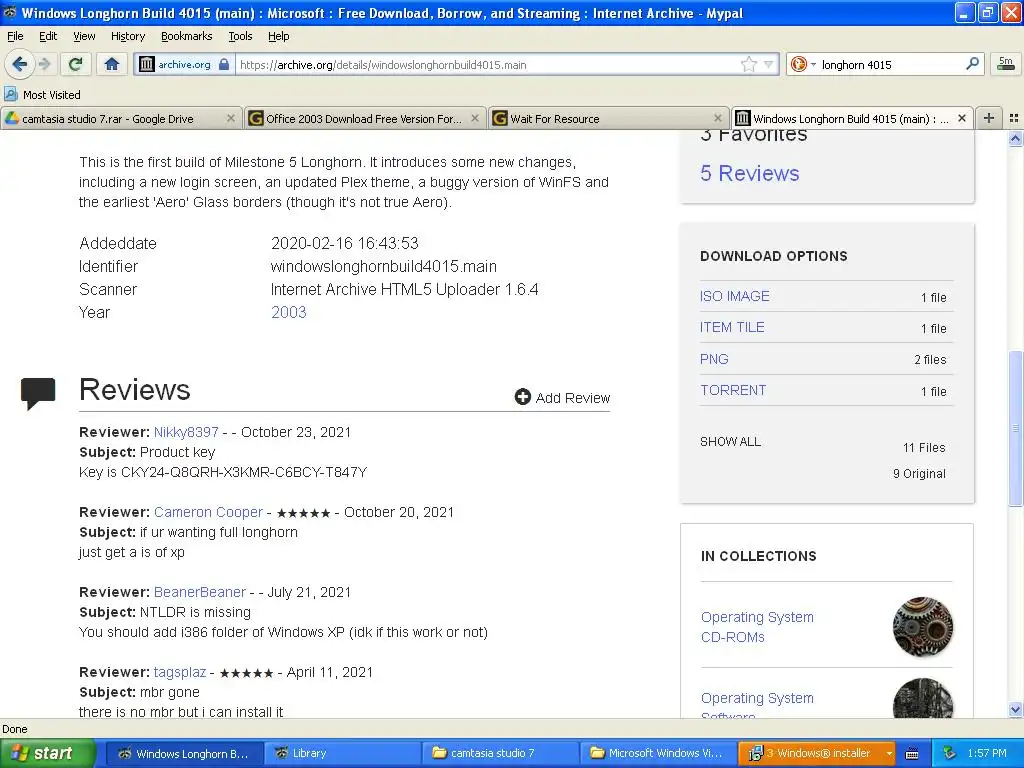Open reviewer tagsplaz profile

(x=180, y=672)
